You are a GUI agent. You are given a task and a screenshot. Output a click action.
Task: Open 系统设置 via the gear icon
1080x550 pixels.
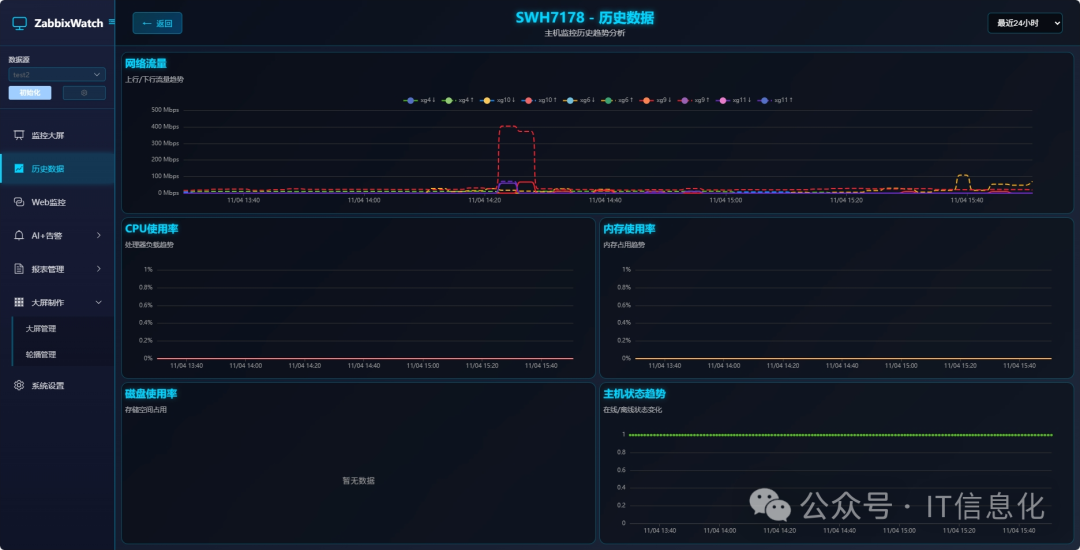pos(19,385)
